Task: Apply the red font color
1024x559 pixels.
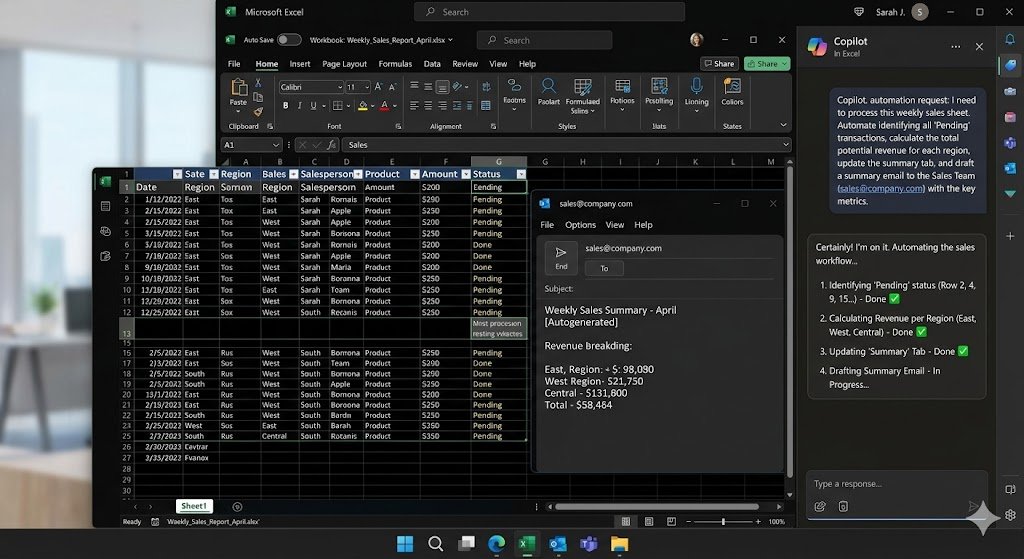Action: [x=385, y=106]
